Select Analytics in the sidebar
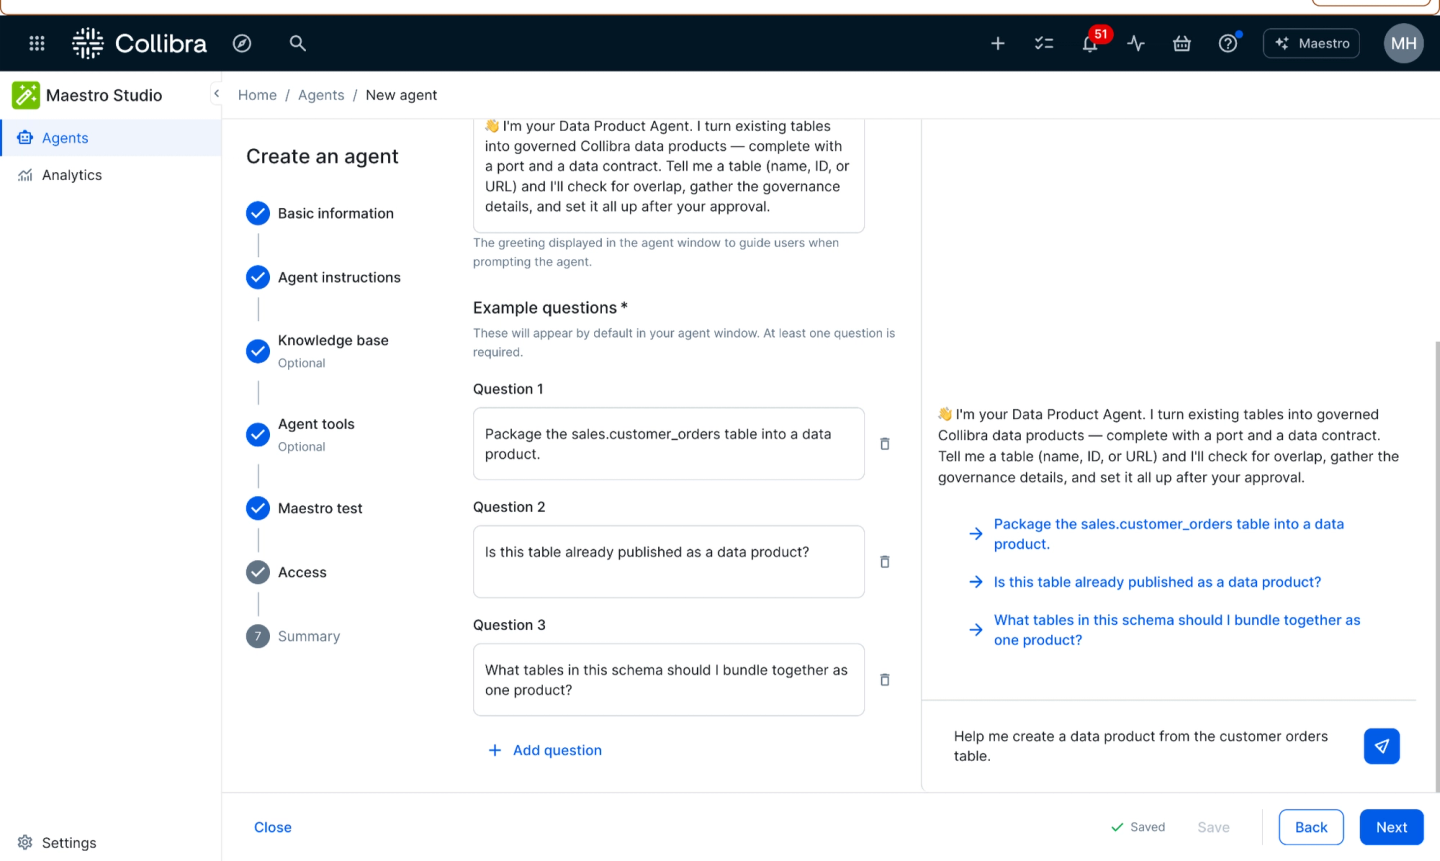Viewport: 1440px width, 861px height. click(x=110, y=175)
